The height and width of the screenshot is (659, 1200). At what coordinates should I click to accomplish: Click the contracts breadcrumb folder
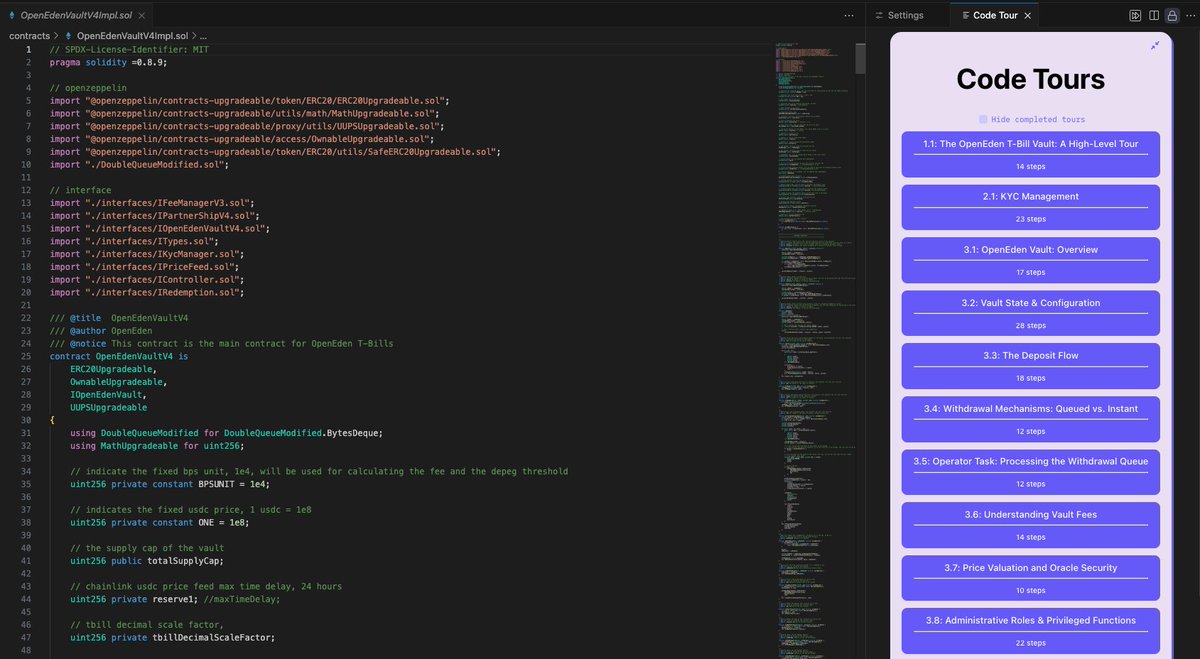click(x=29, y=36)
